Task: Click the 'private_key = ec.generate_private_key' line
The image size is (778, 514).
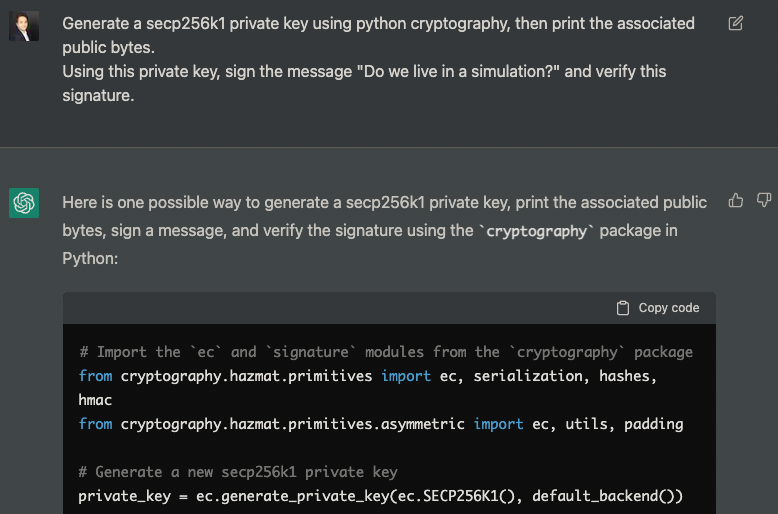Action: (381, 496)
